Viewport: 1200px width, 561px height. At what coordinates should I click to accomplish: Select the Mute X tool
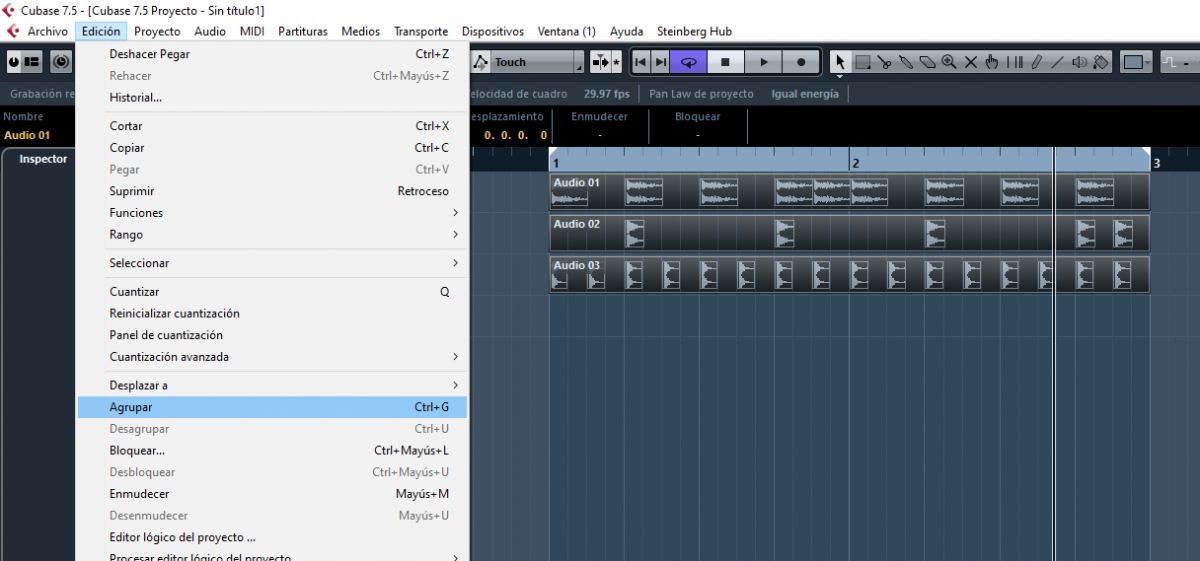point(970,62)
